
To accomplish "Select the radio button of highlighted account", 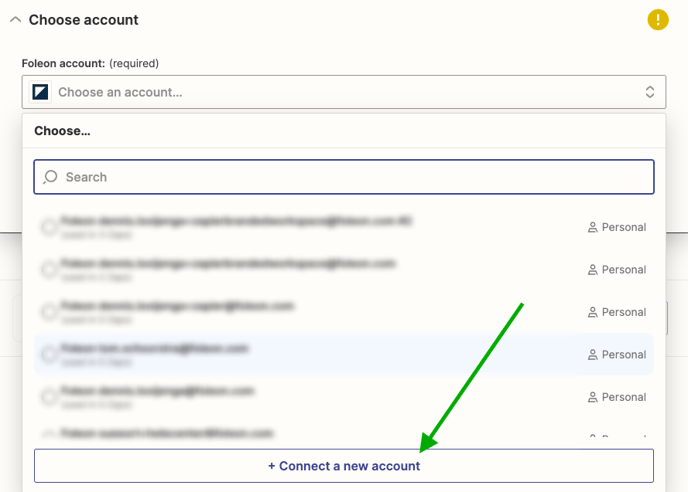I will pyautogui.click(x=48, y=355).
